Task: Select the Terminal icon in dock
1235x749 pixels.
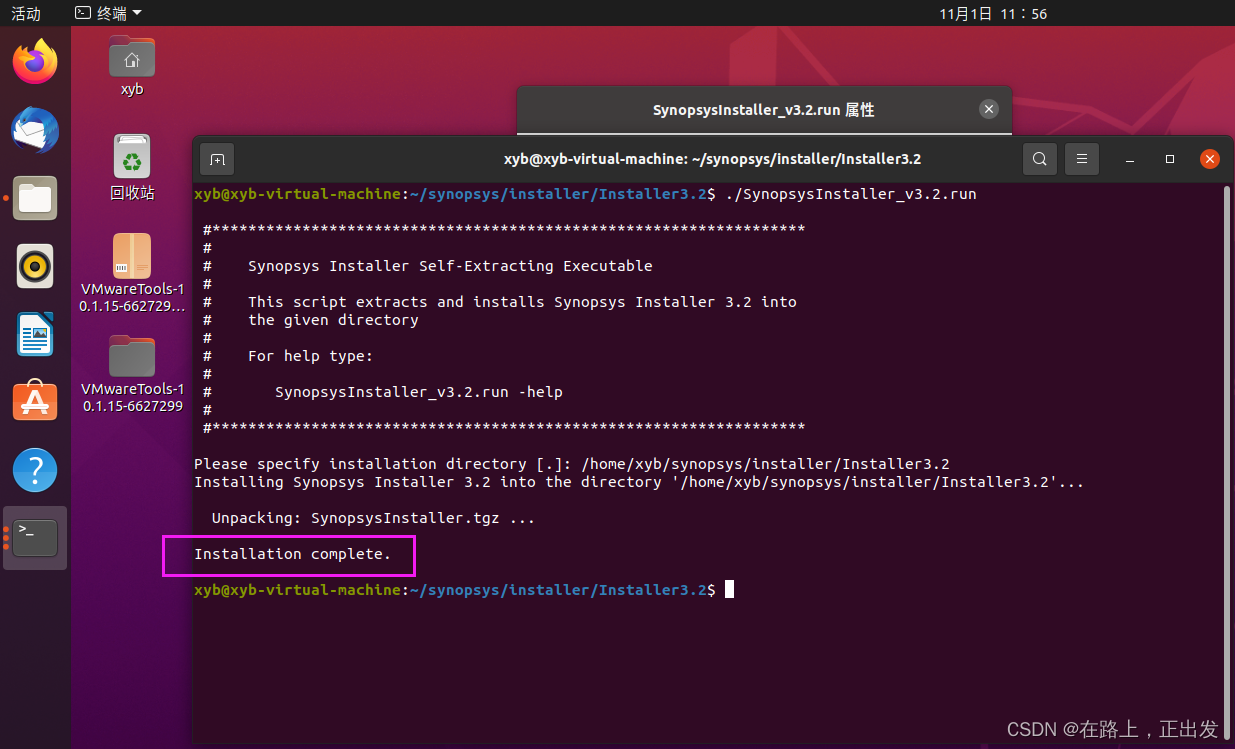Action: (35, 538)
